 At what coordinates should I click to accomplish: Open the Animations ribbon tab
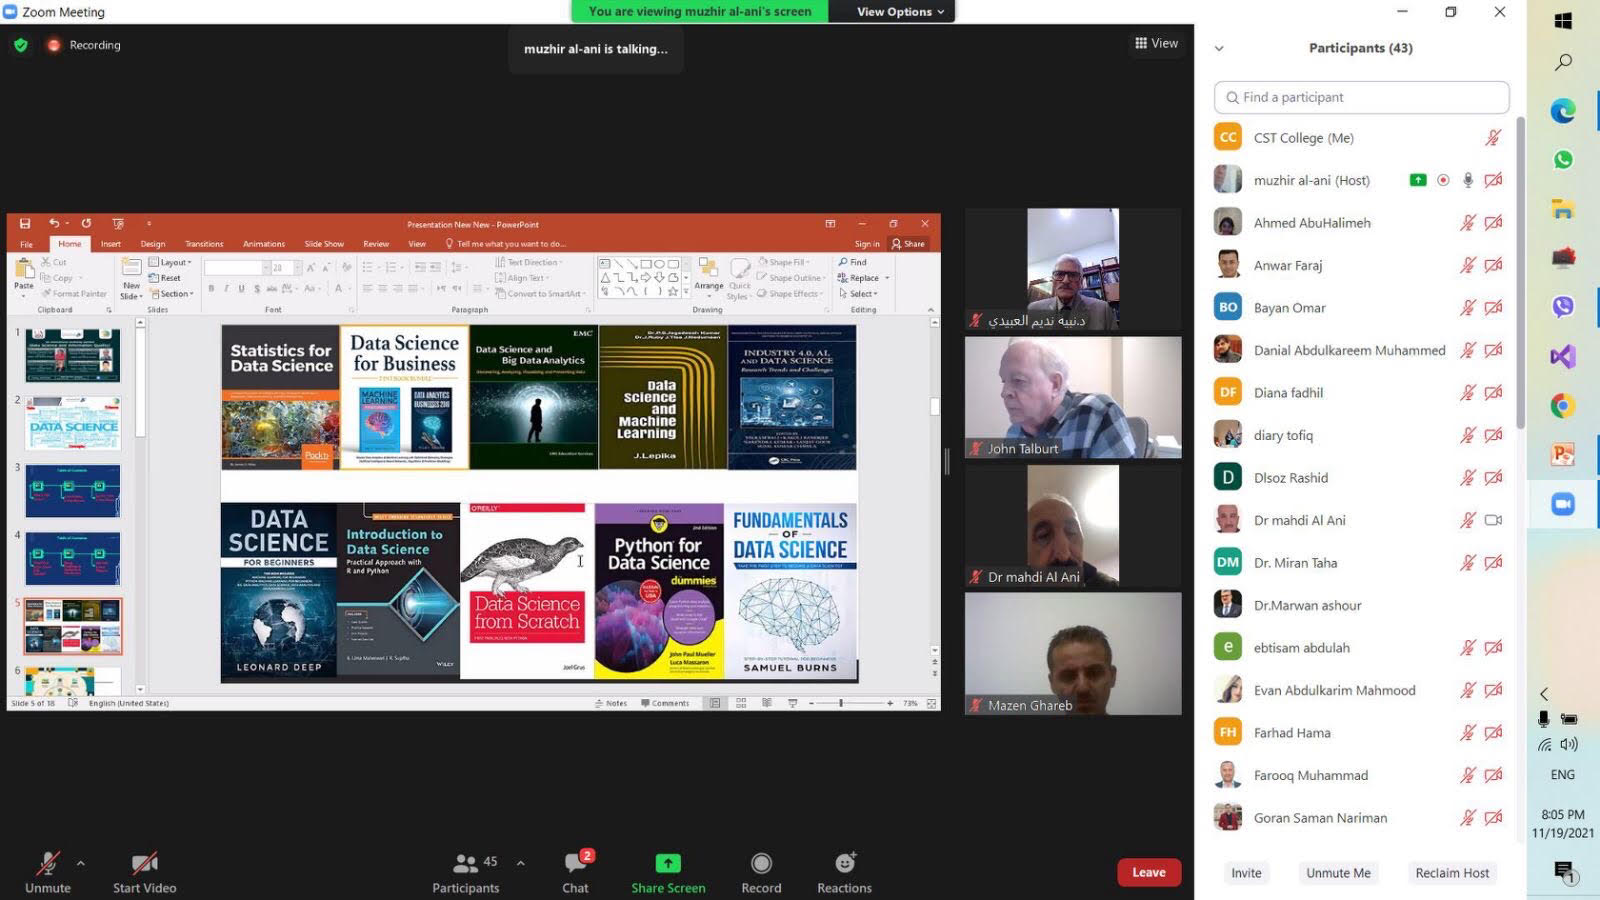264,244
